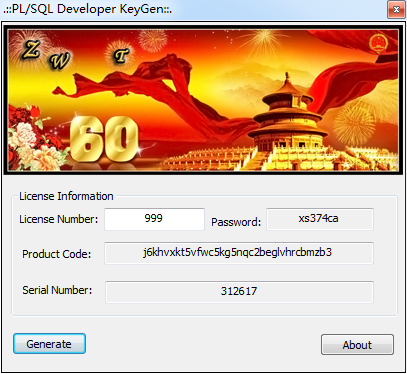Click the anniversary banner image
This screenshot has width=407, height=374.
[203, 100]
